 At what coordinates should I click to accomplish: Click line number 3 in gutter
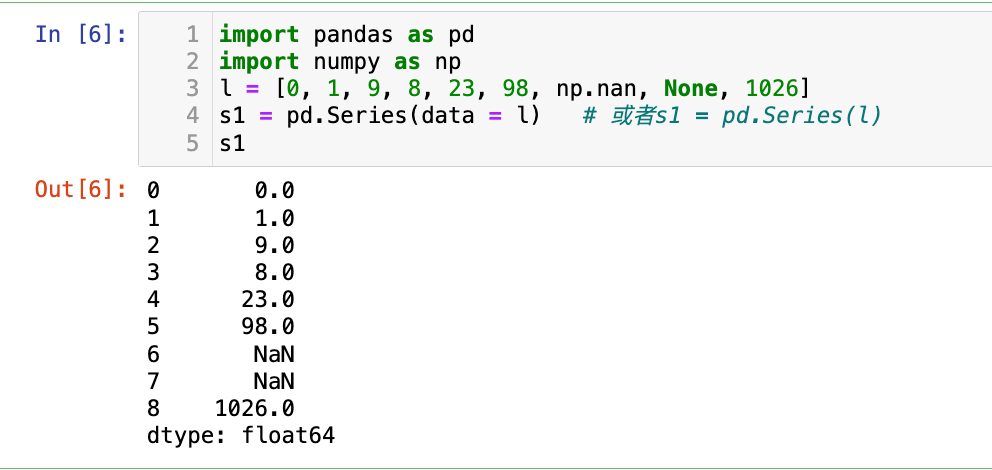[193, 89]
